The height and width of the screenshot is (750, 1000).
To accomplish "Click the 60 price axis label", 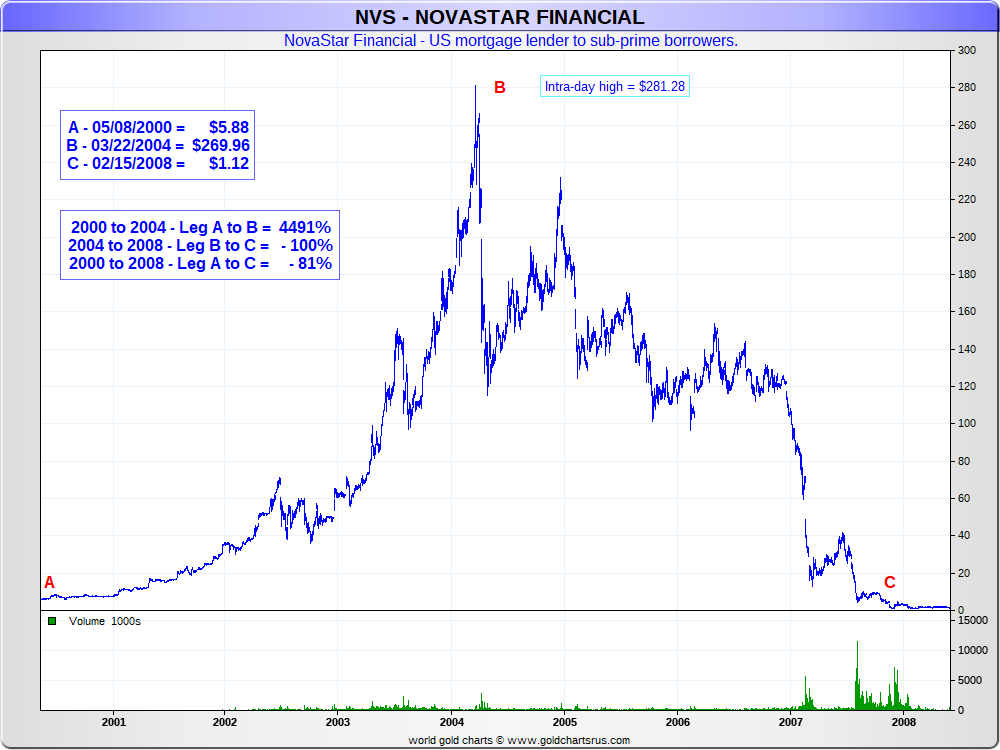I will click(x=964, y=498).
